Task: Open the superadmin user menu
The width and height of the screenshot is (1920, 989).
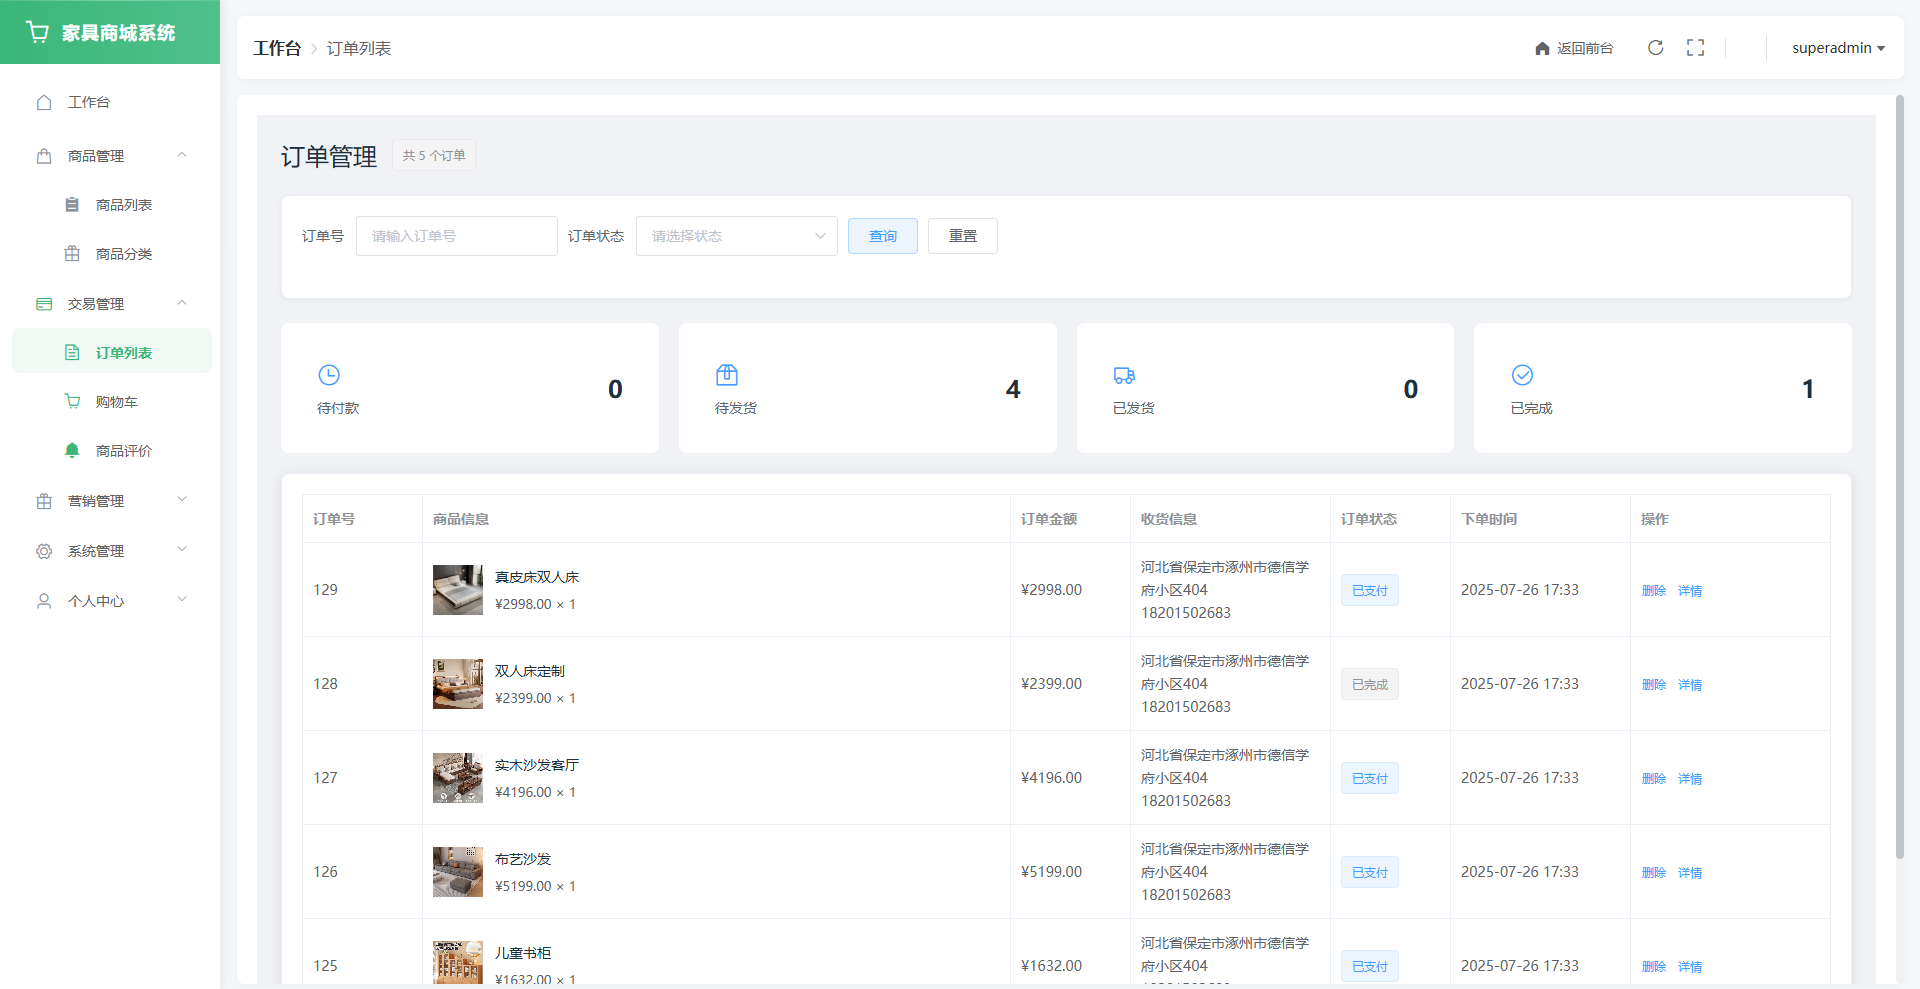Action: tap(1837, 48)
